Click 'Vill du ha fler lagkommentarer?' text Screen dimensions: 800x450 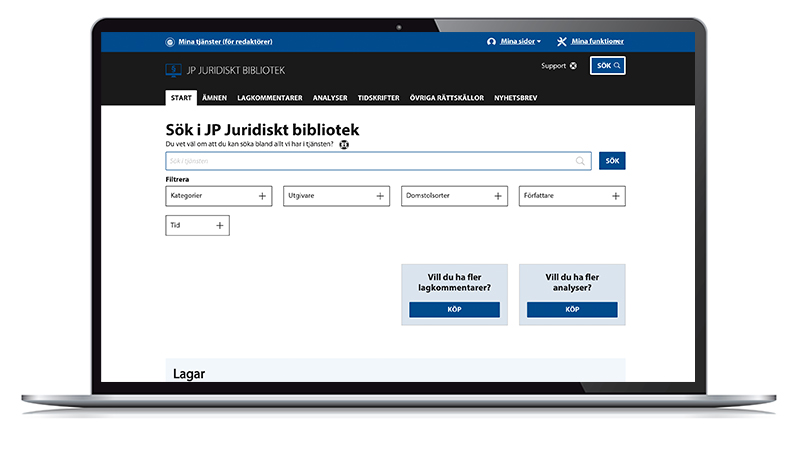point(455,283)
